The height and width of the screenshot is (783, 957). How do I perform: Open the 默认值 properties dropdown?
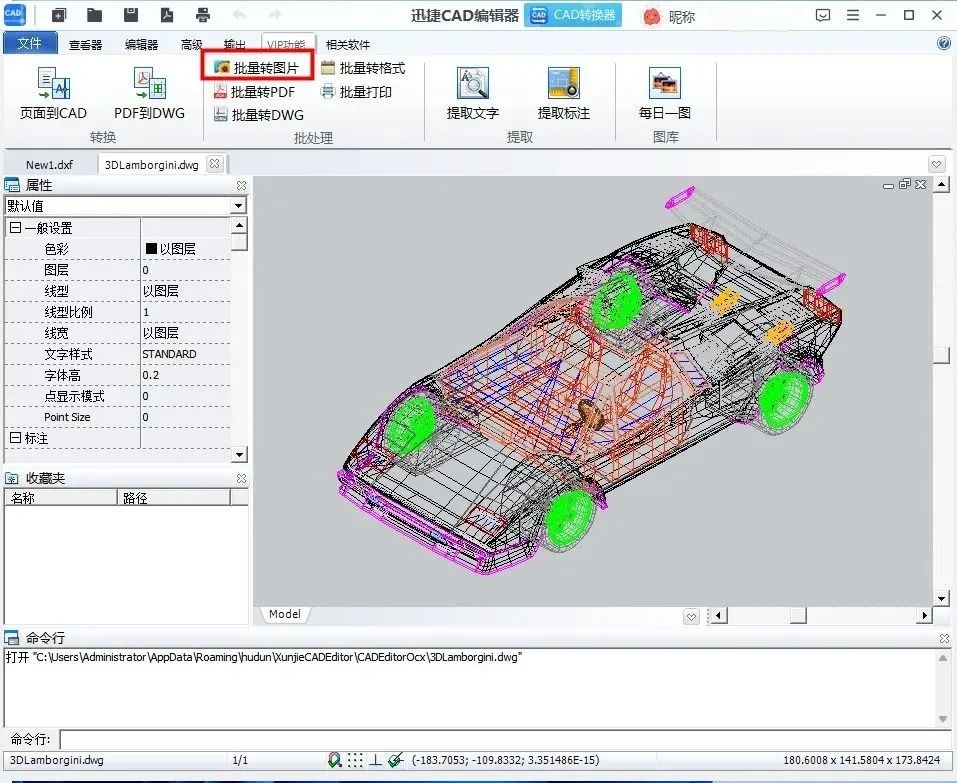point(238,206)
